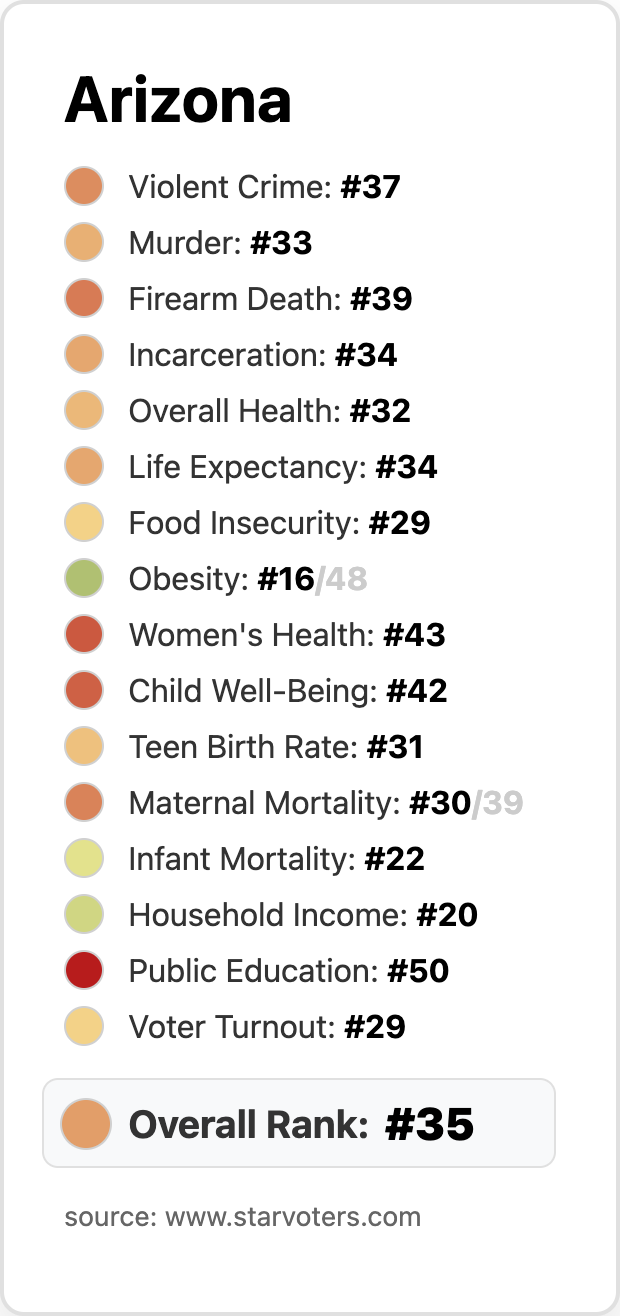Viewport: 620px width, 1316px height.
Task: Click the Violent Crime color dot
Action: coord(84,187)
